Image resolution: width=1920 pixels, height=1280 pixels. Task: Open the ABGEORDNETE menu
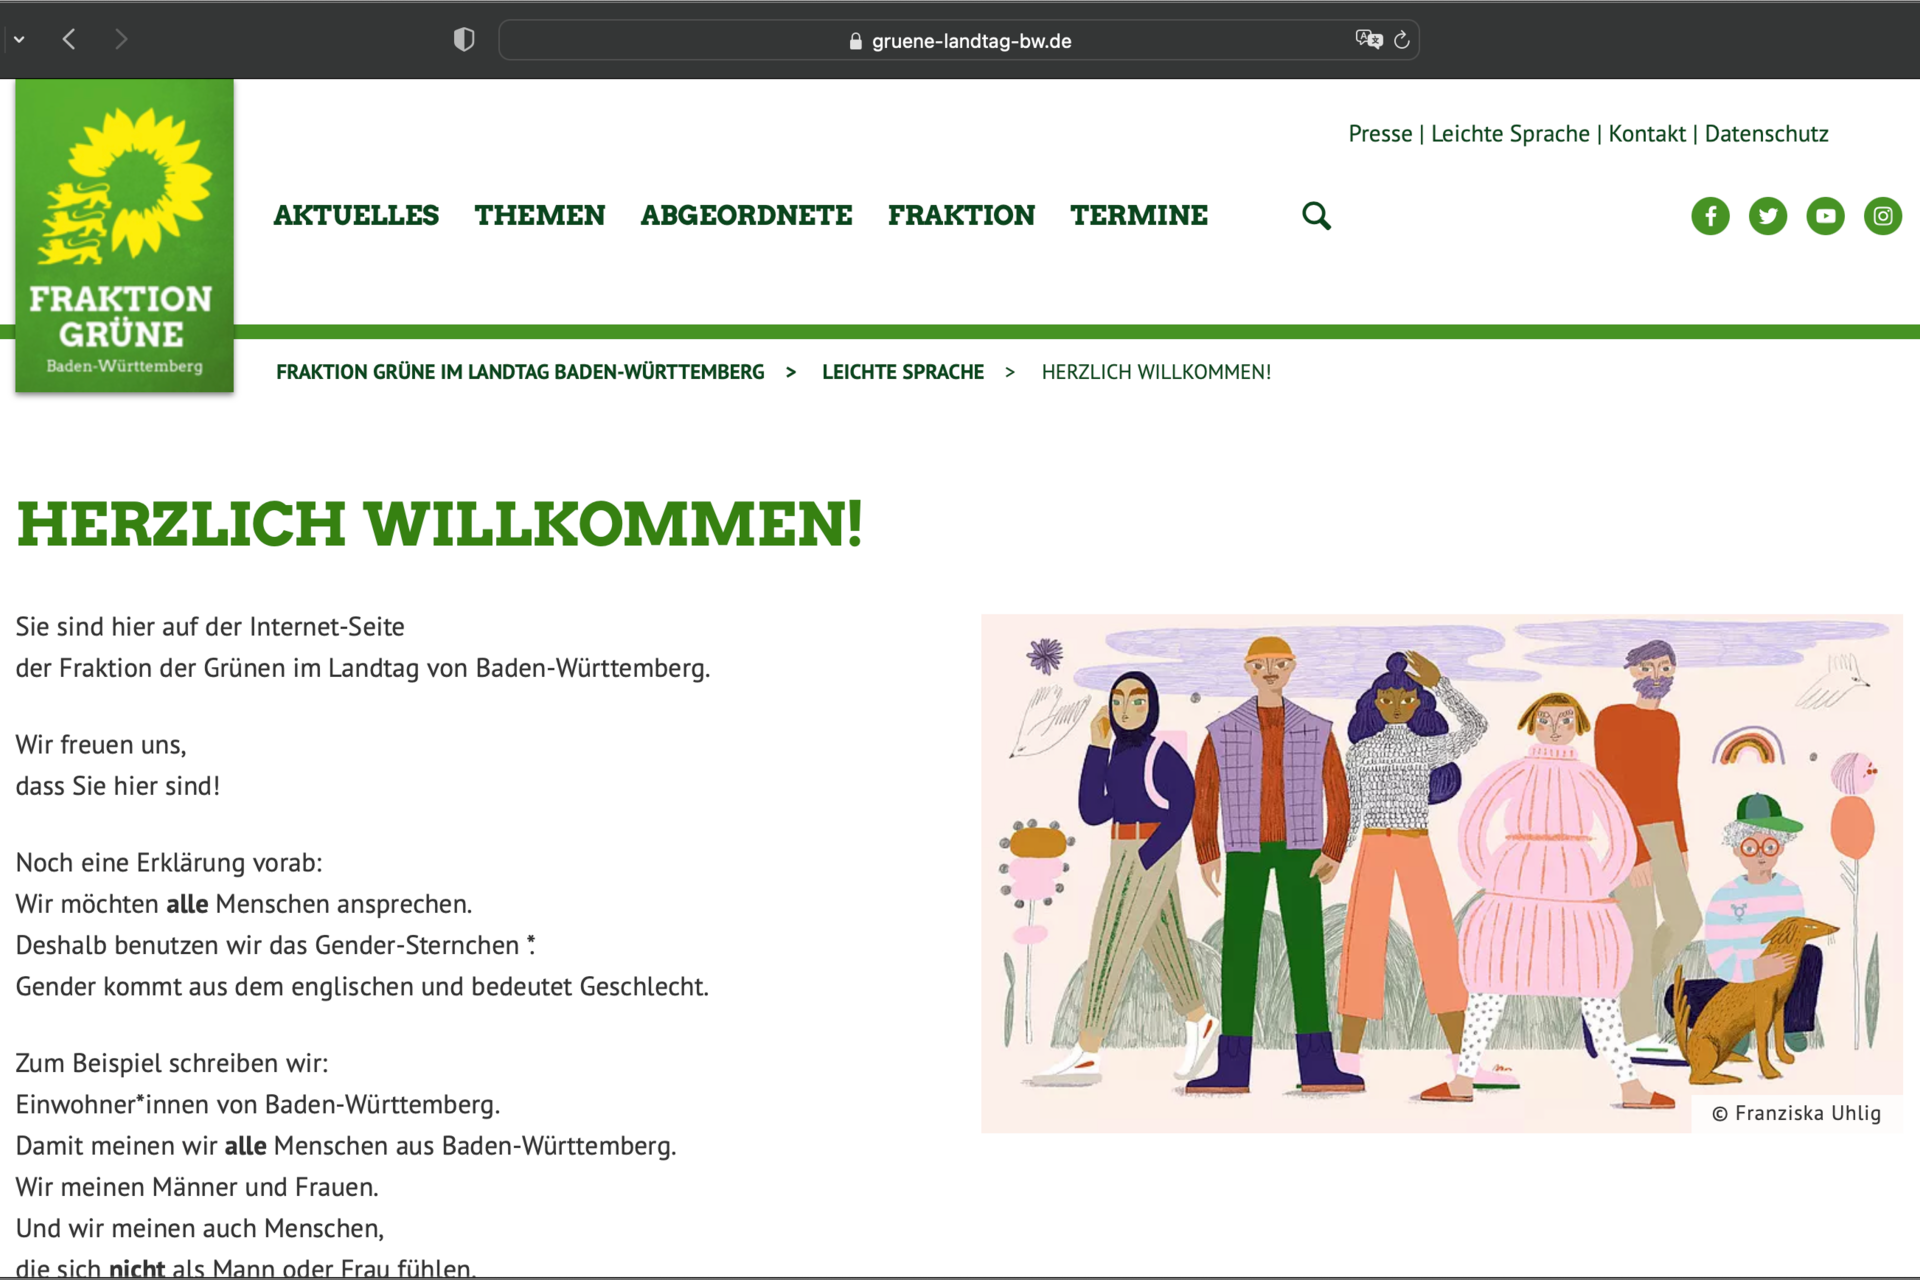click(x=747, y=215)
